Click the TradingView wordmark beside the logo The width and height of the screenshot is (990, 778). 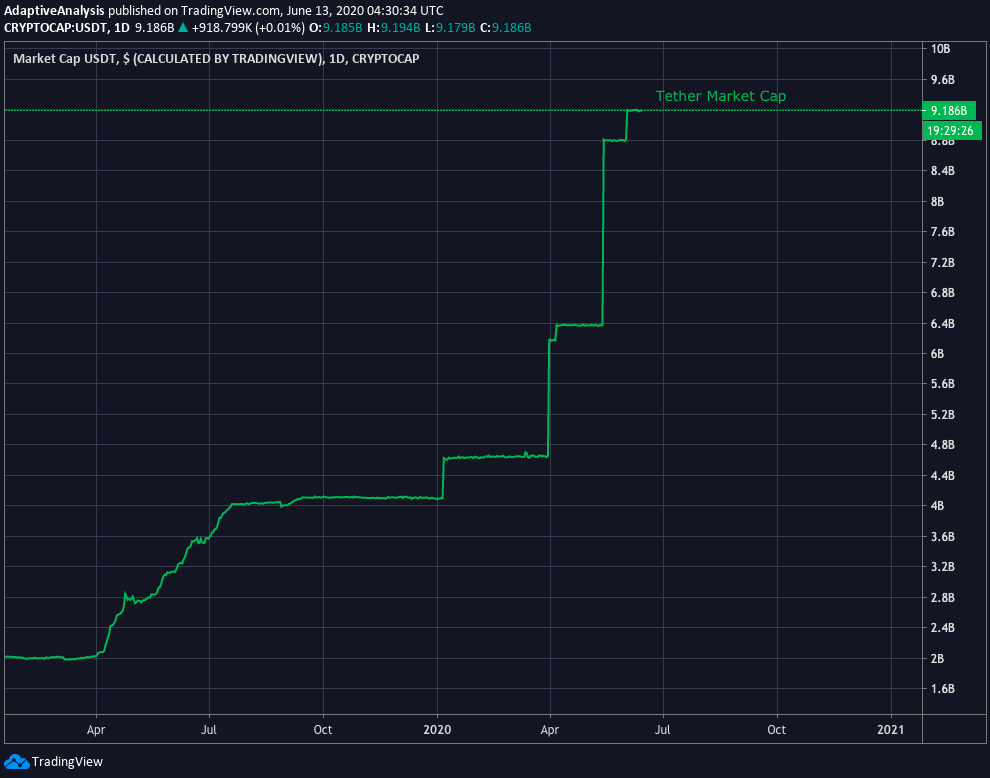(x=67, y=762)
